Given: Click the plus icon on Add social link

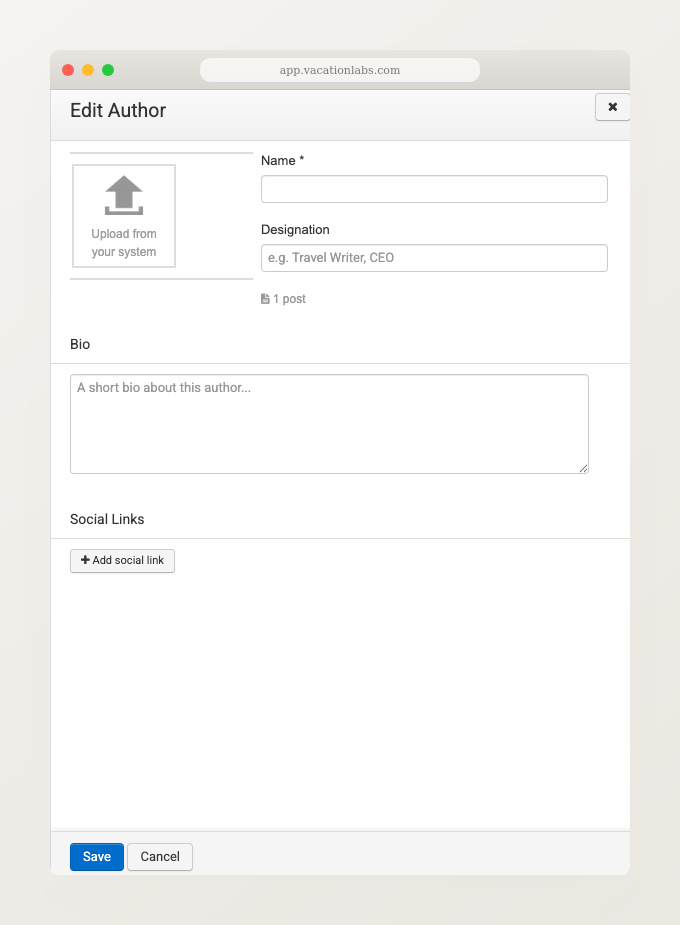Looking at the screenshot, I should (x=83, y=560).
